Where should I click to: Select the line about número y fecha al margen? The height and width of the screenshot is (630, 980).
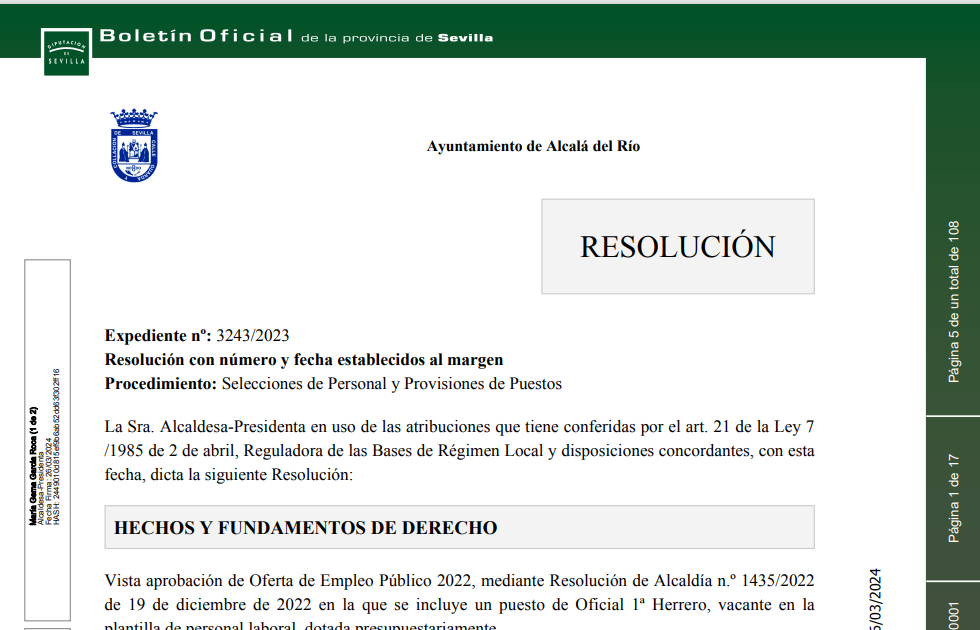(304, 359)
